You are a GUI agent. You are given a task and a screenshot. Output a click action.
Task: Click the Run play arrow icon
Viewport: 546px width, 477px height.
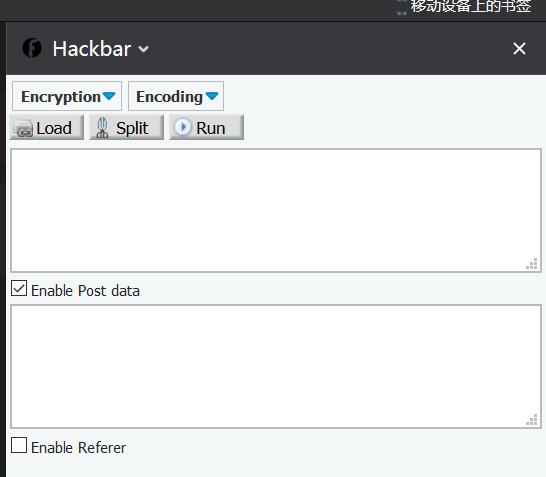click(x=183, y=127)
